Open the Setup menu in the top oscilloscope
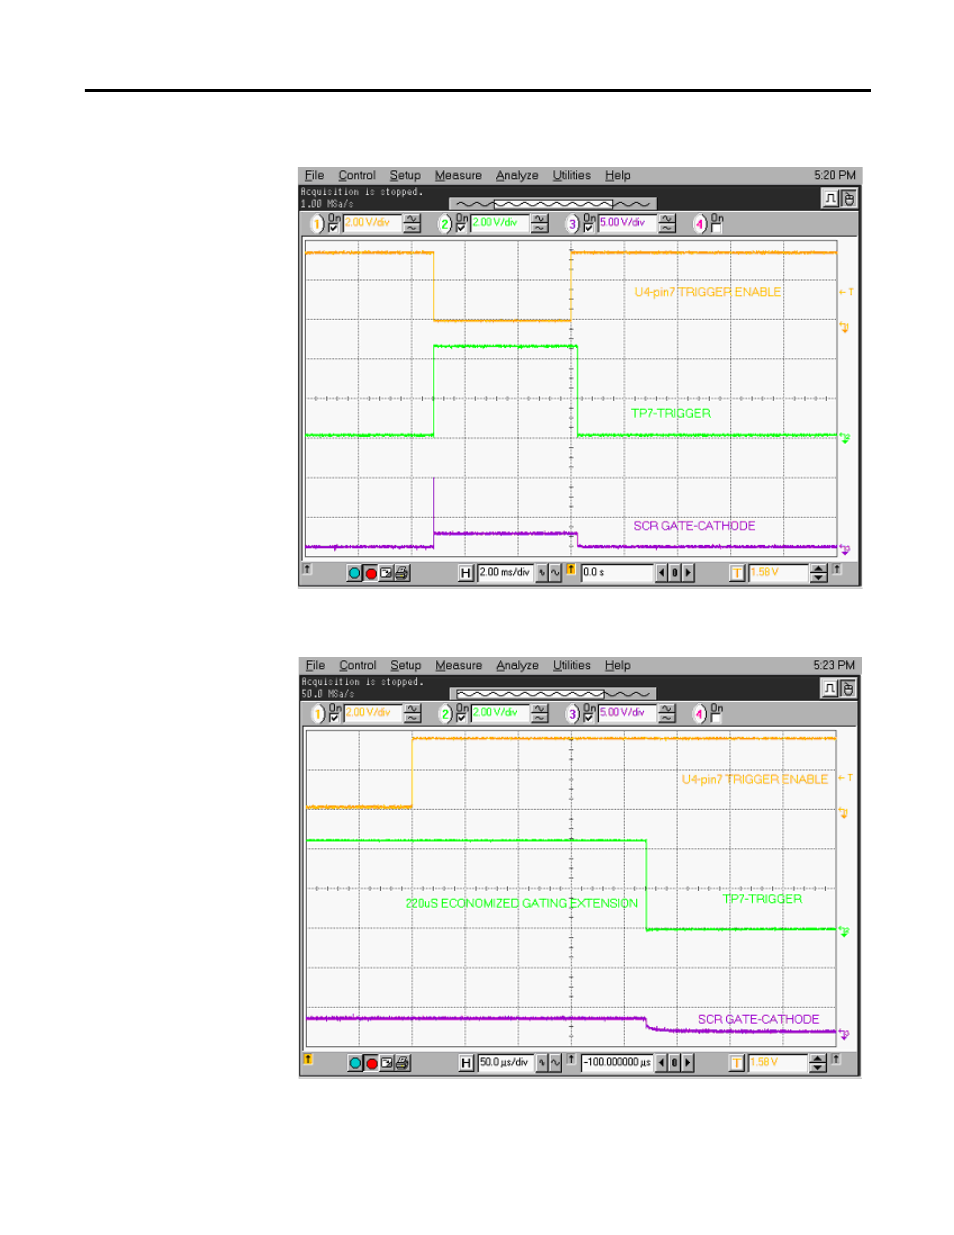 405,176
